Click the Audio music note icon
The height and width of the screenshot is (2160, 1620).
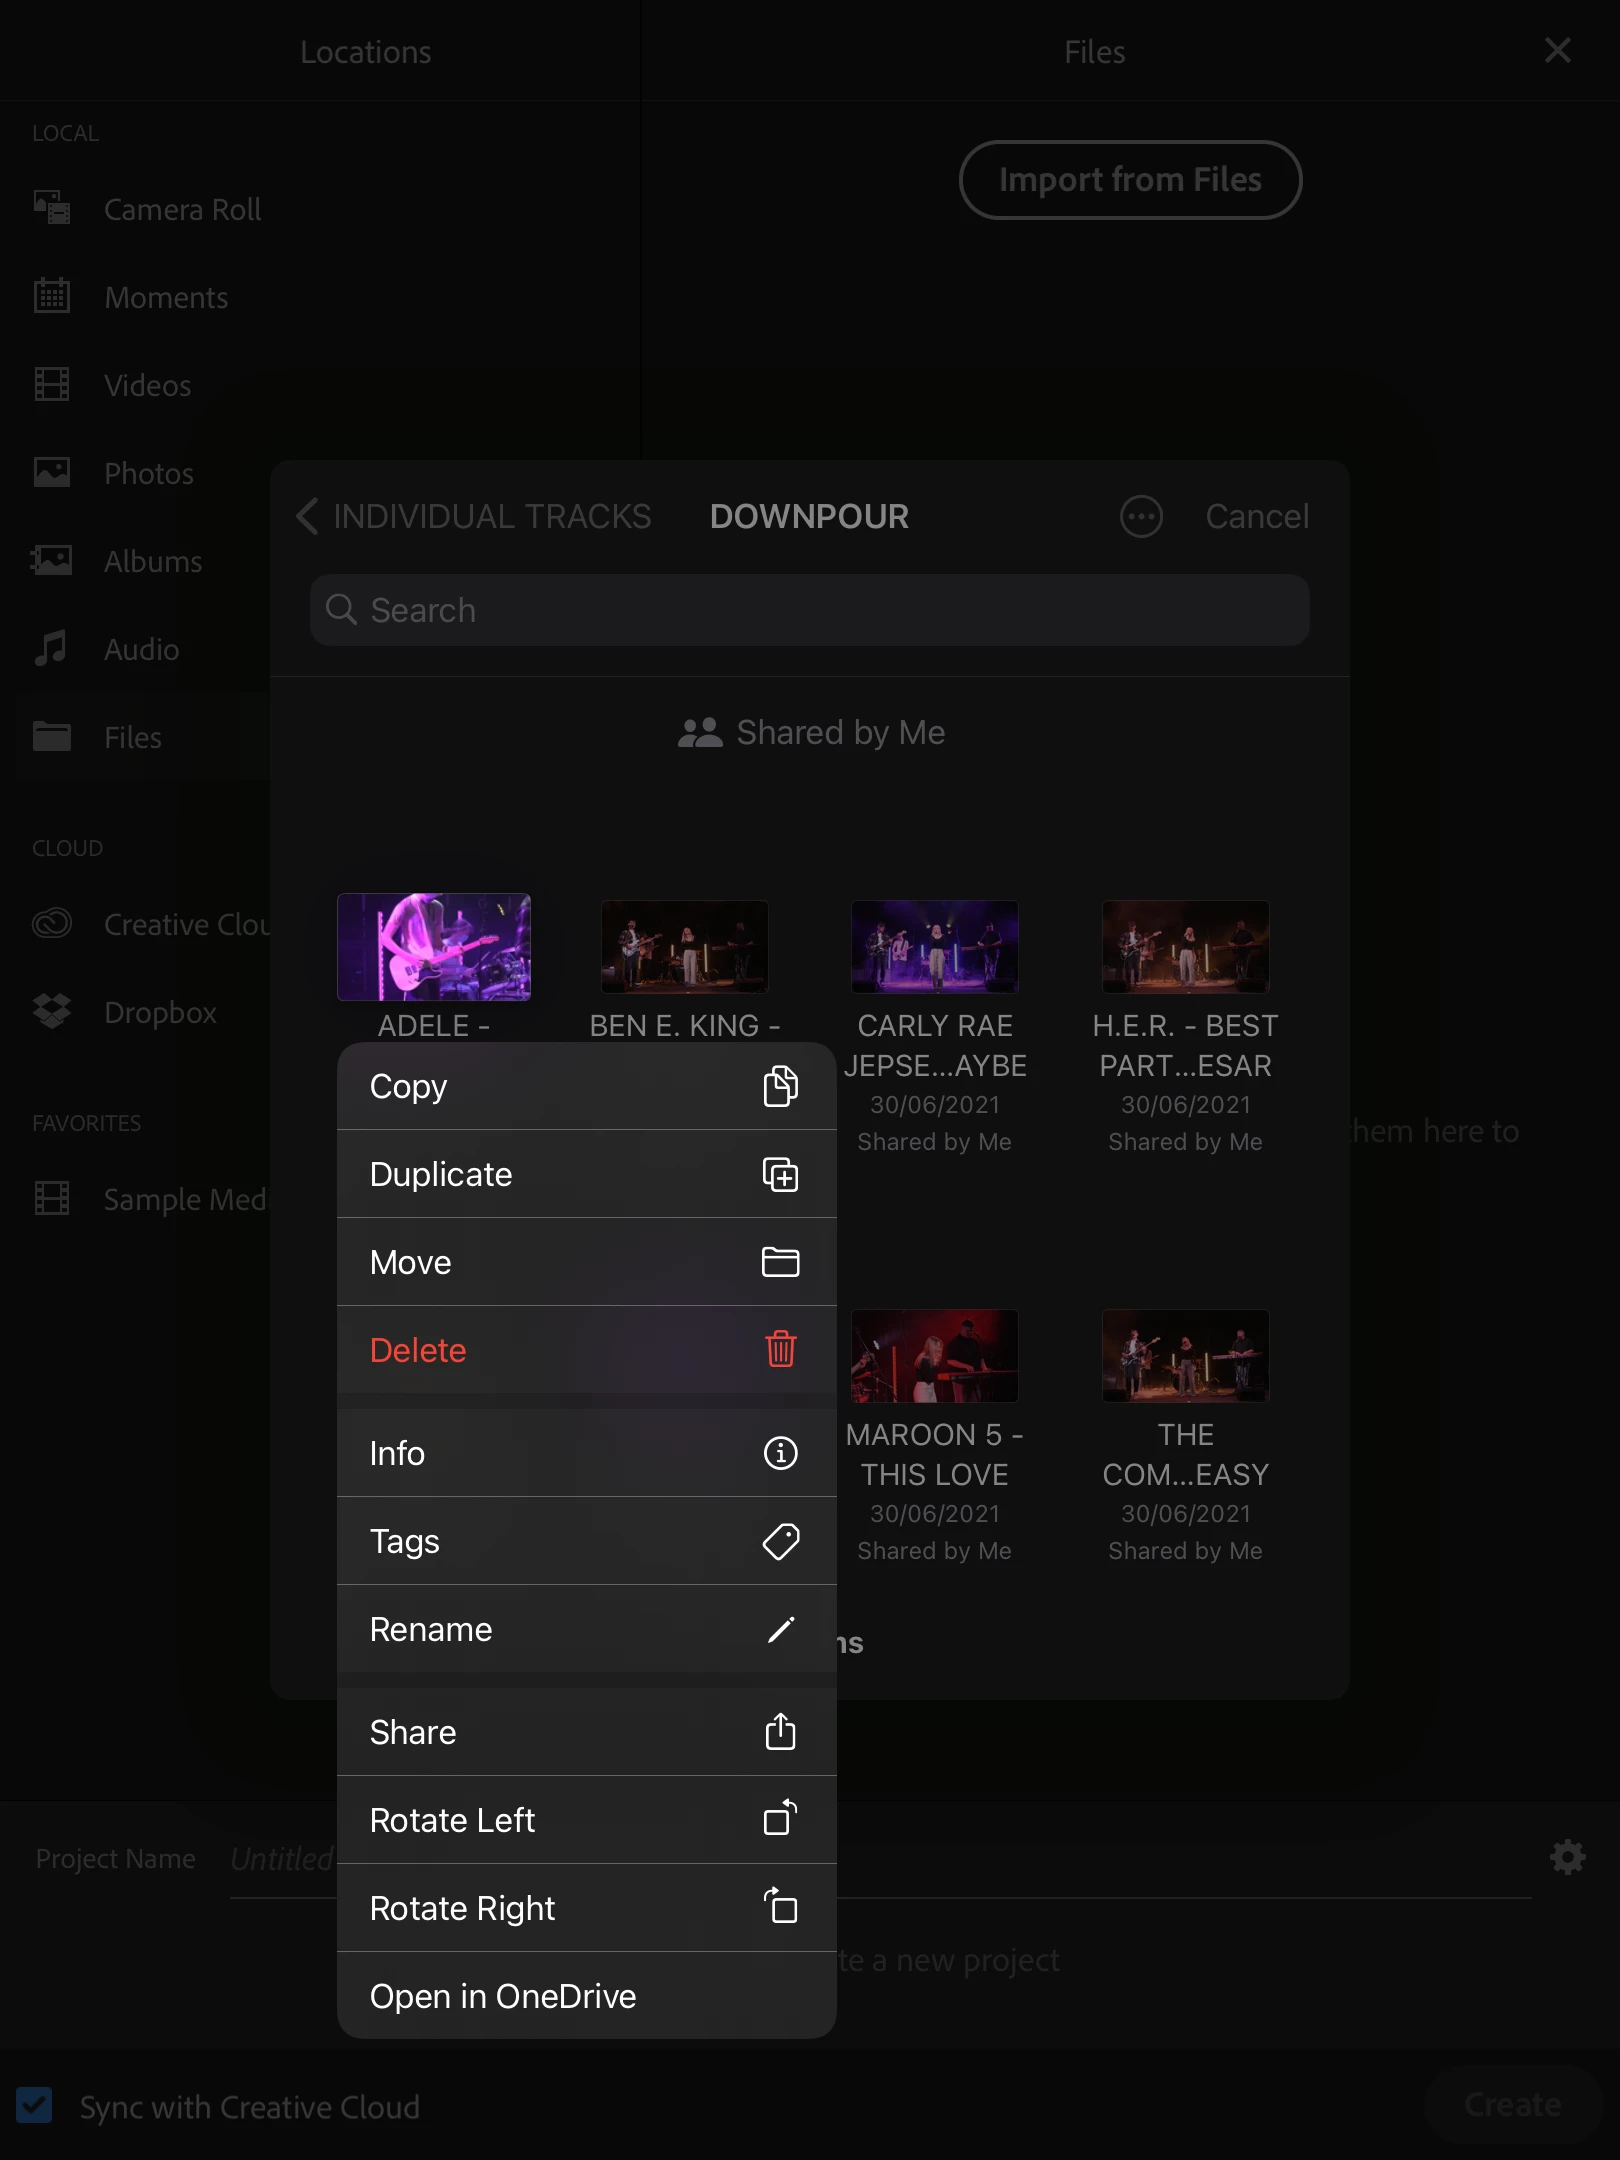pyautogui.click(x=52, y=648)
